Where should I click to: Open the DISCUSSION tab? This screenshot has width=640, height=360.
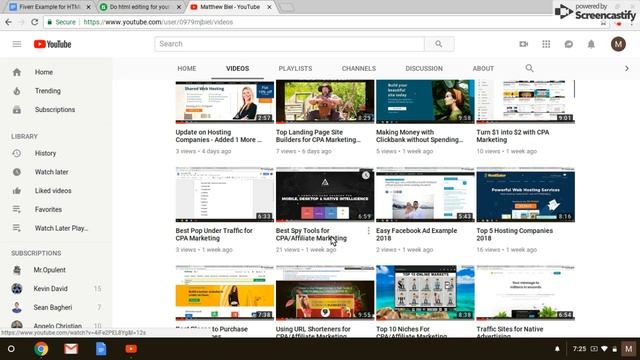(424, 69)
